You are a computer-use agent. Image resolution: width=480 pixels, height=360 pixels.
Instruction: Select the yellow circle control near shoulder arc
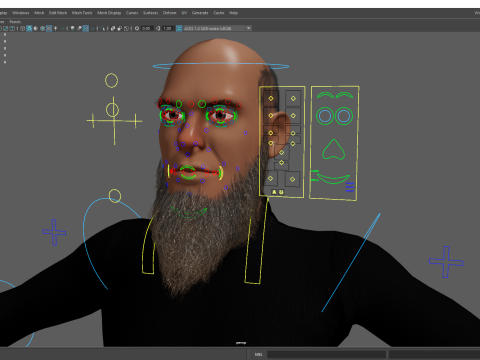115,196
